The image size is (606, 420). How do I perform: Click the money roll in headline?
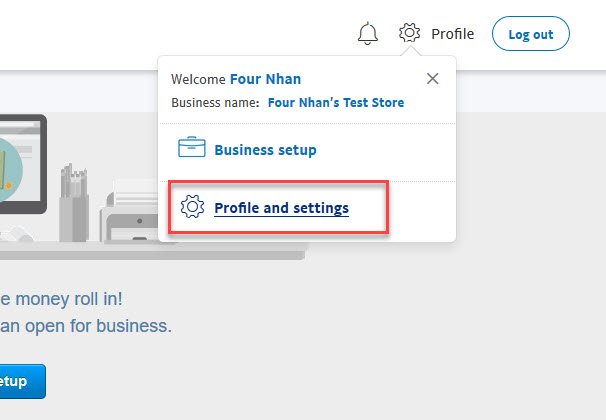pos(61,299)
